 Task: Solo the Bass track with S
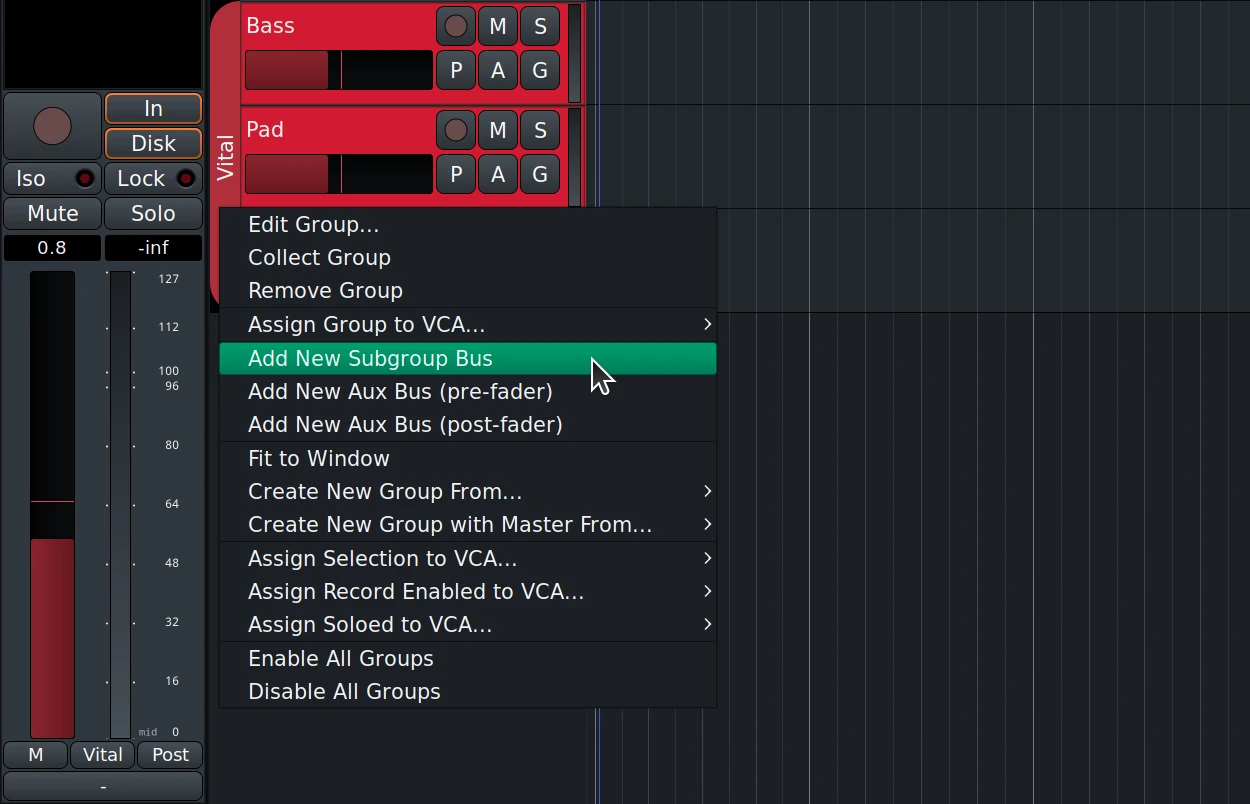pyautogui.click(x=540, y=26)
